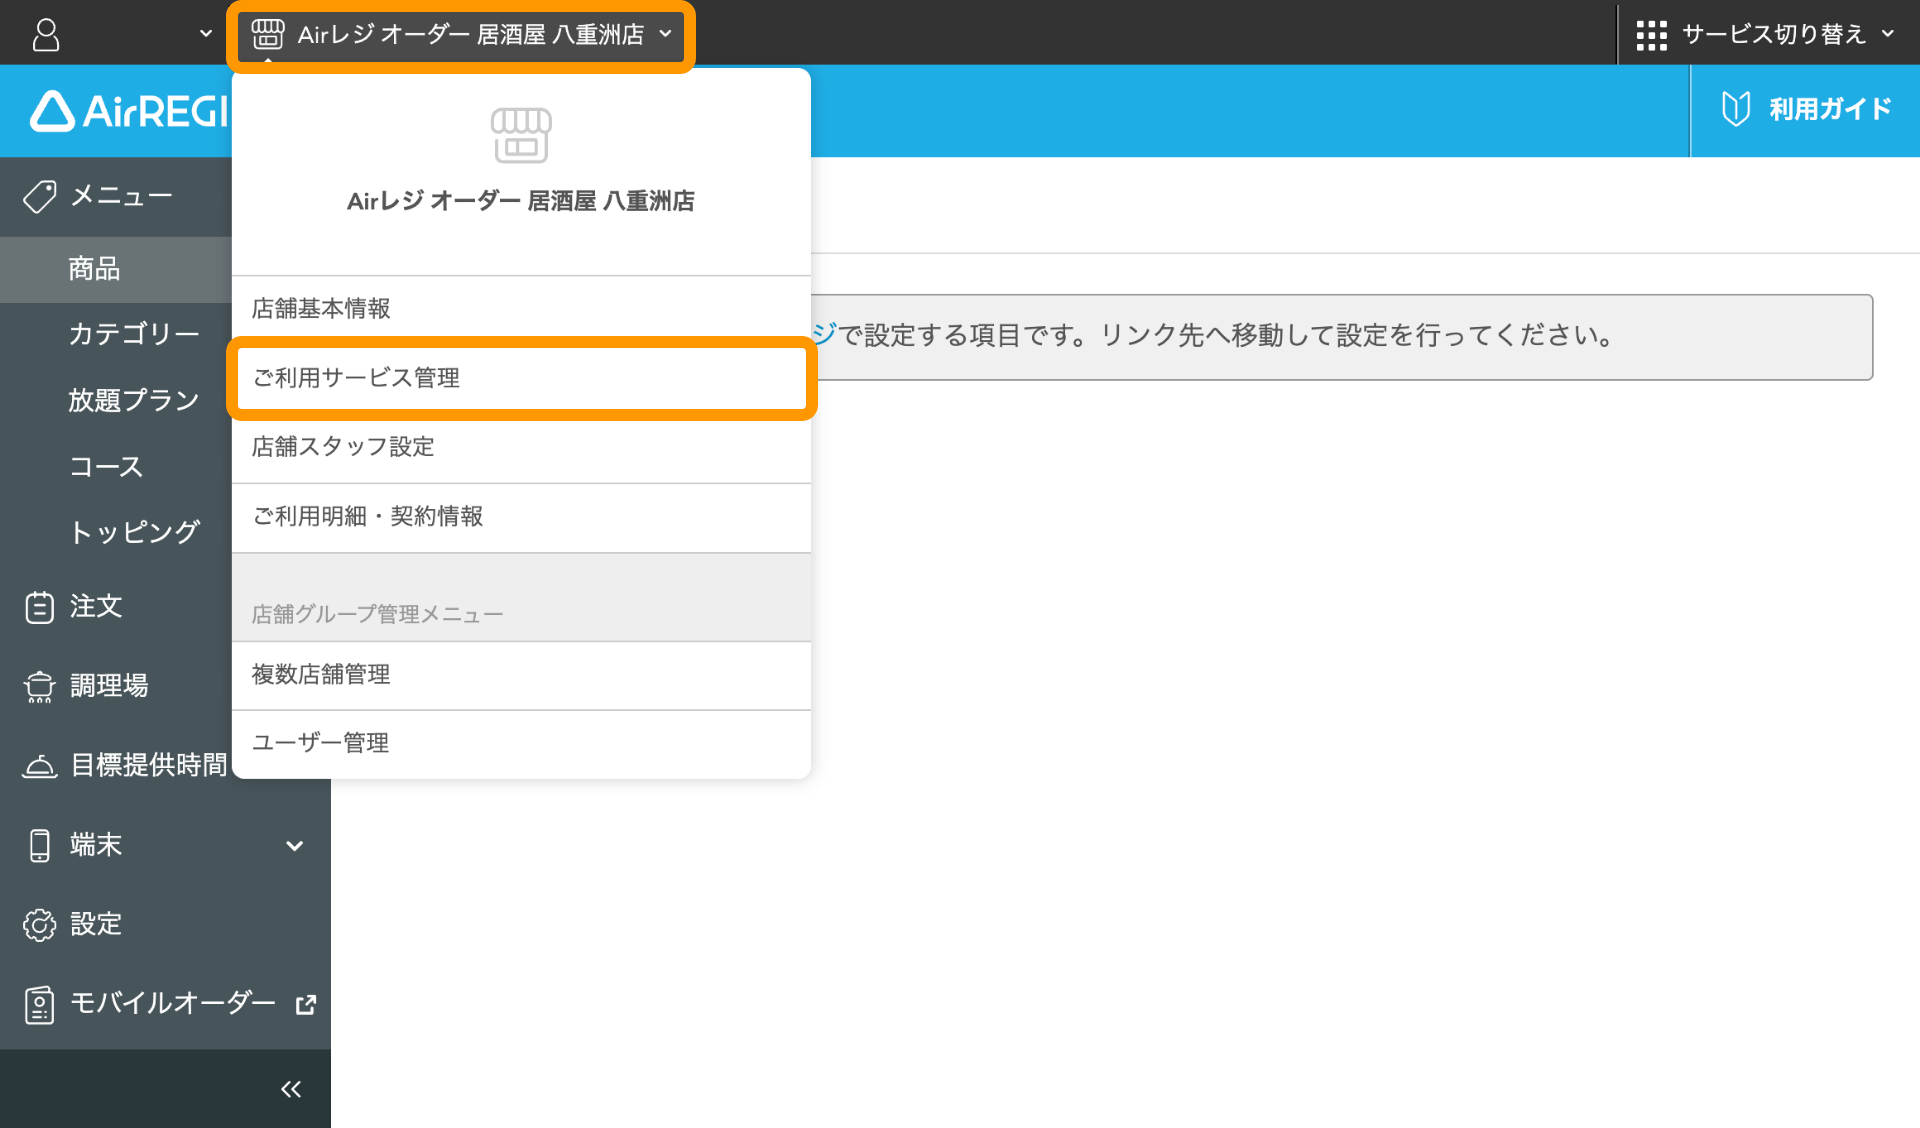This screenshot has width=1920, height=1128.
Task: Collapse the store name dropdown chevron
Action: (x=666, y=34)
